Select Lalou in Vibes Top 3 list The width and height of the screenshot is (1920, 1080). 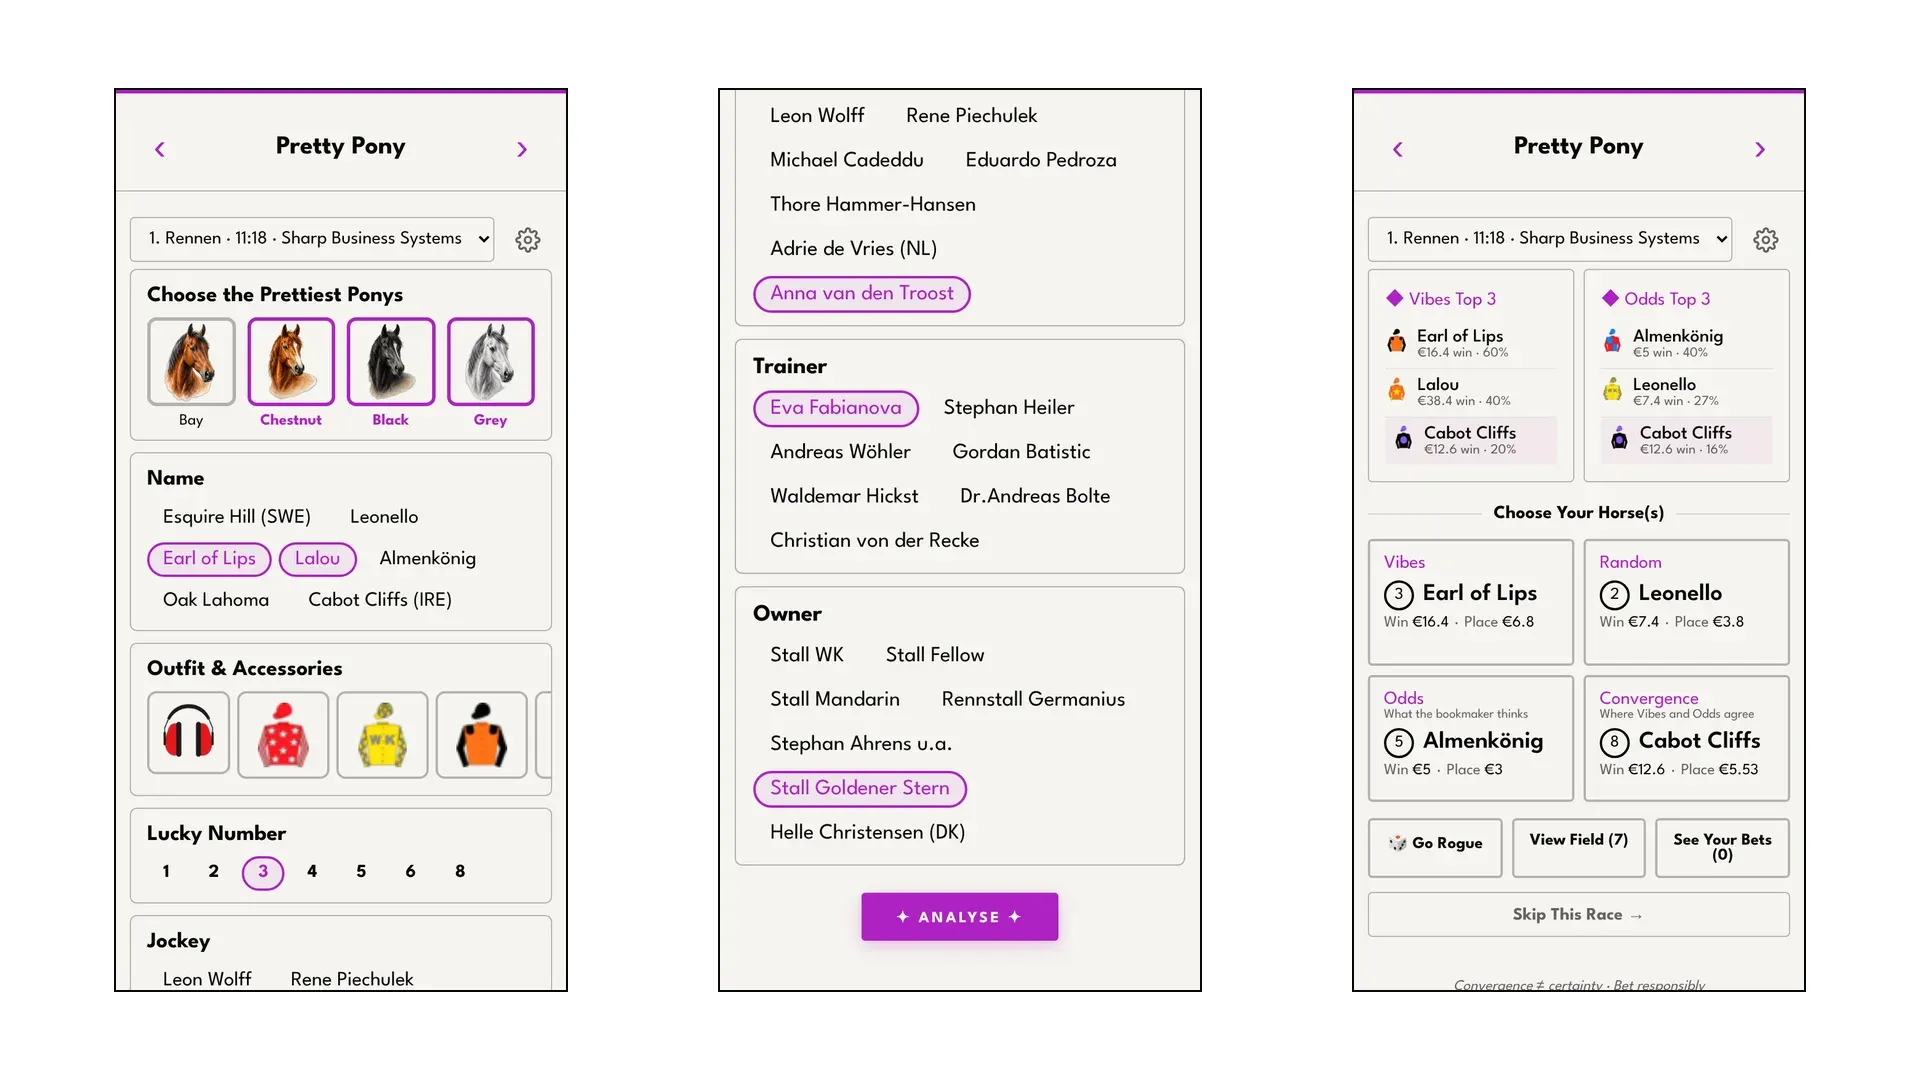(x=1470, y=391)
